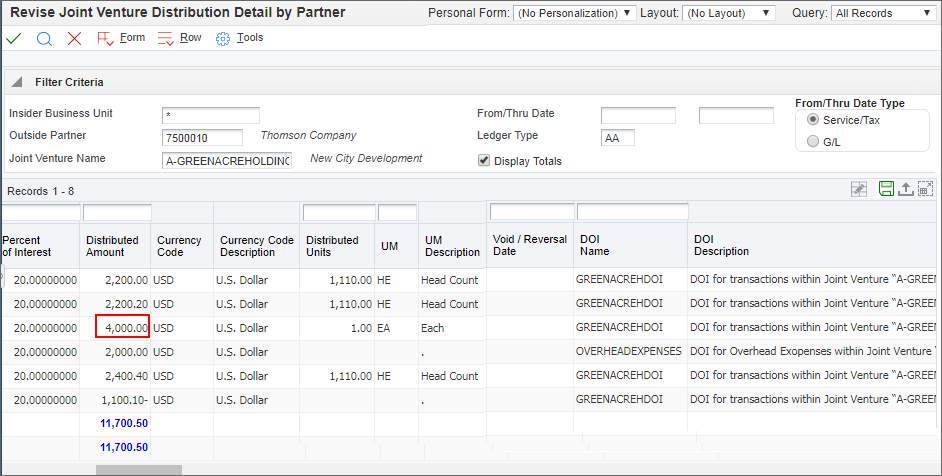Collapse the Filter Criteria section triangle
The width and height of the screenshot is (942, 476).
[x=17, y=82]
